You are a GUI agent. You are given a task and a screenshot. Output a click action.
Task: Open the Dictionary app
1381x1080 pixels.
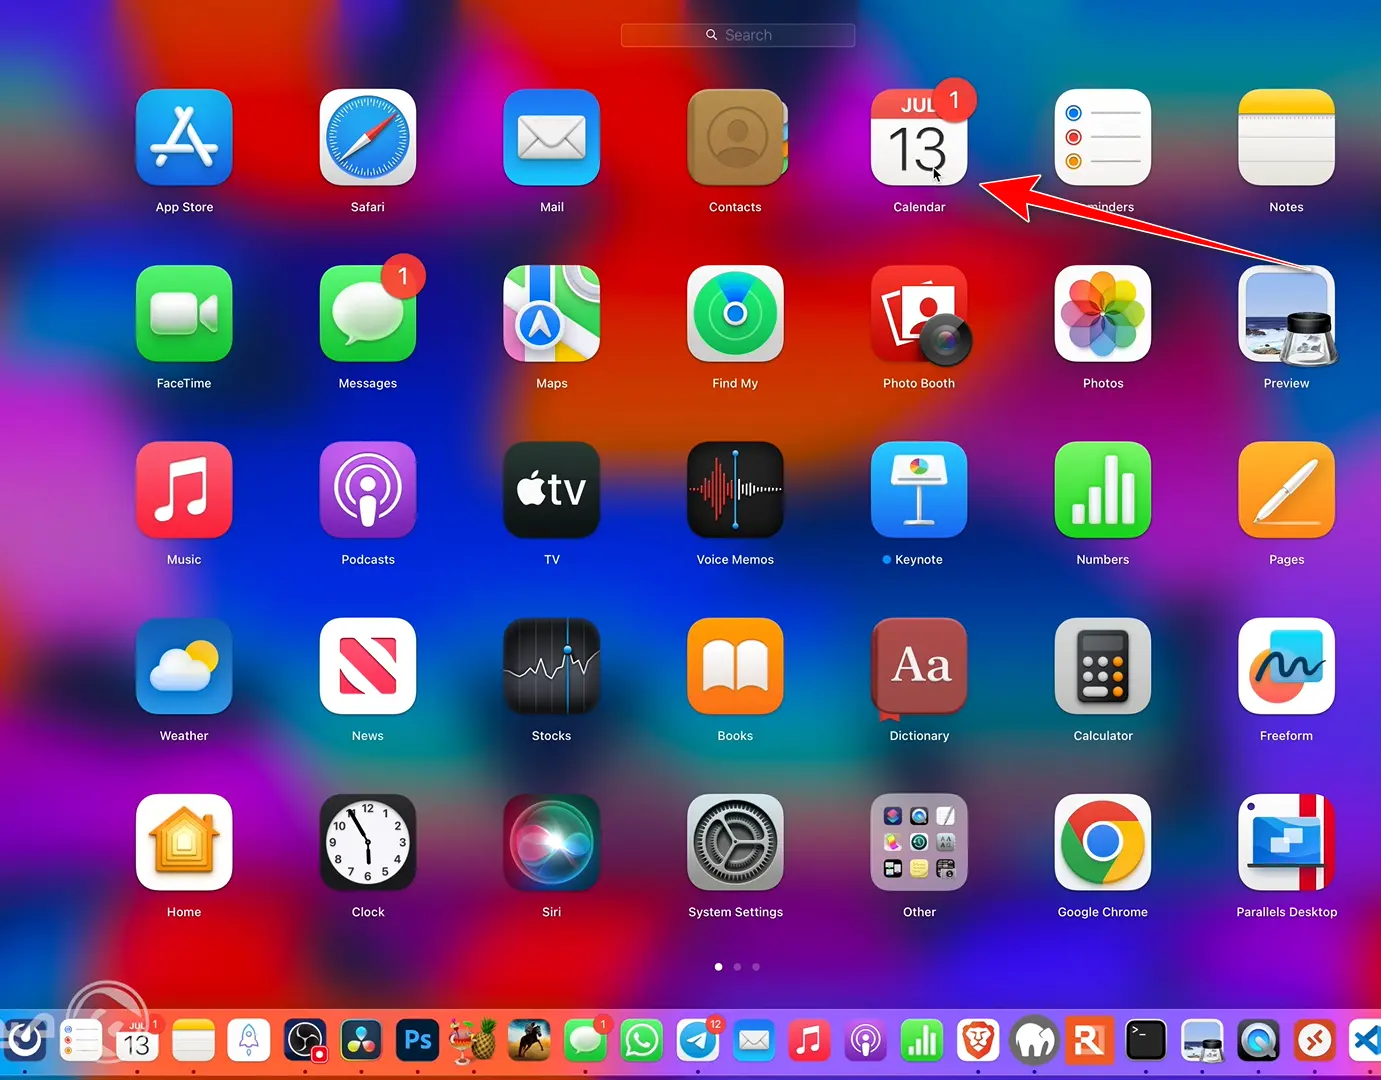(x=919, y=665)
